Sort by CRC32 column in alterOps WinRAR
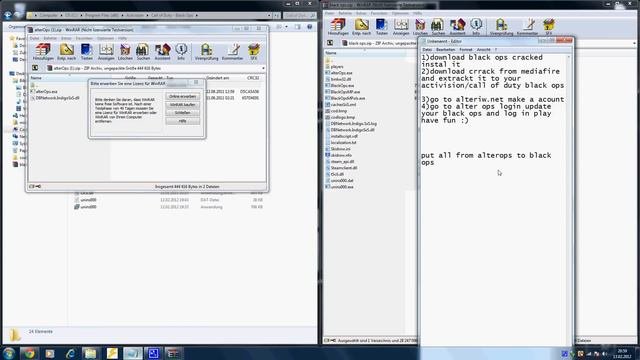This screenshot has width=640, height=360. point(253,78)
